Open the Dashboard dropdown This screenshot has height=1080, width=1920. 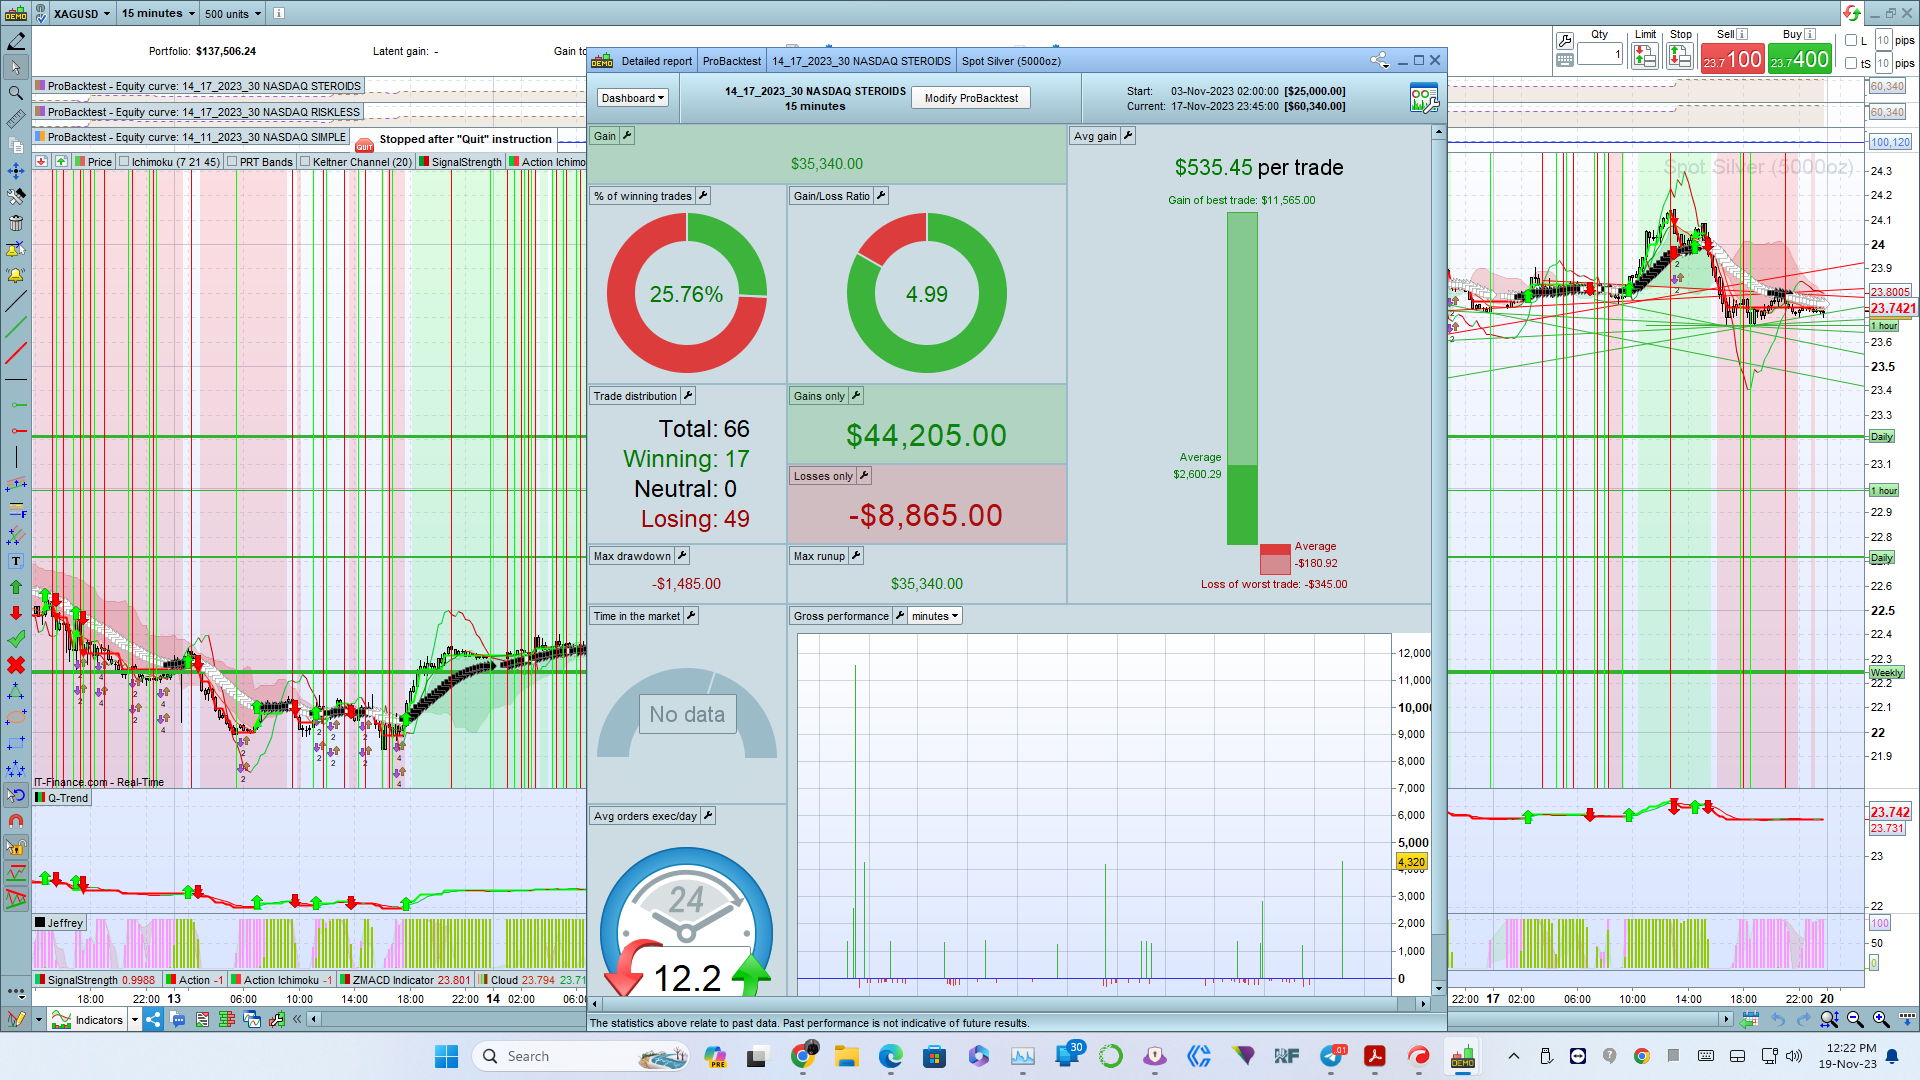[x=633, y=98]
